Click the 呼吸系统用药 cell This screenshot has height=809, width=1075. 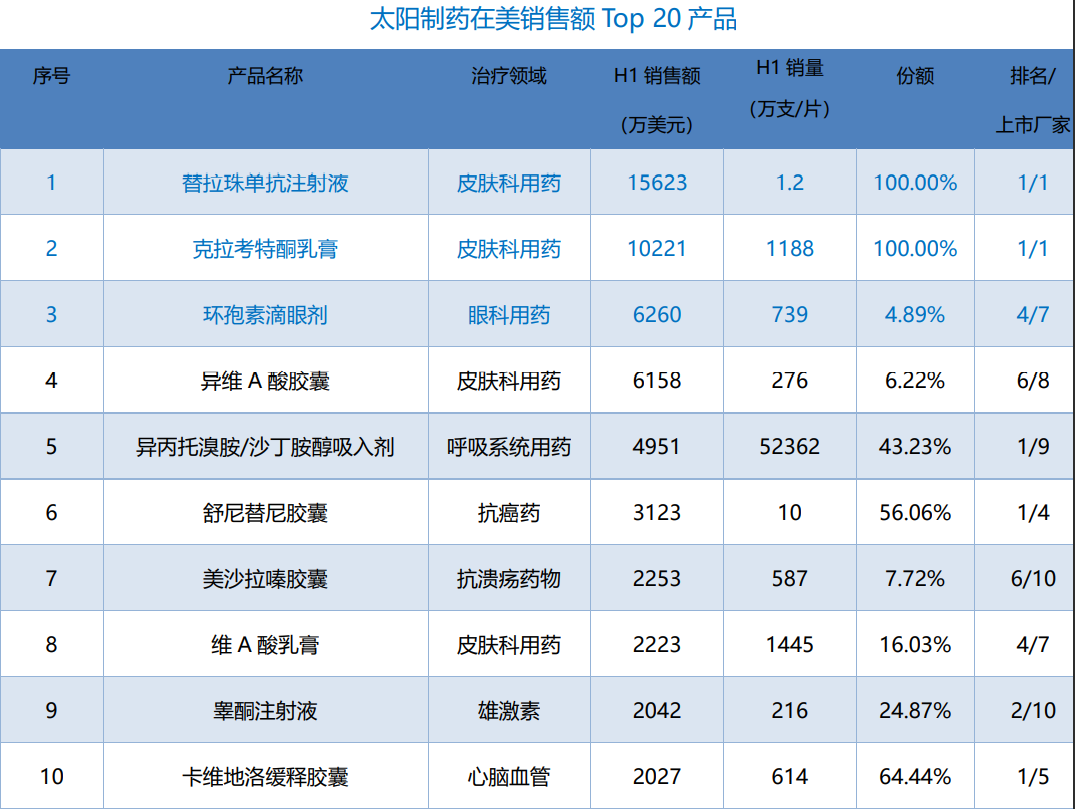(509, 447)
